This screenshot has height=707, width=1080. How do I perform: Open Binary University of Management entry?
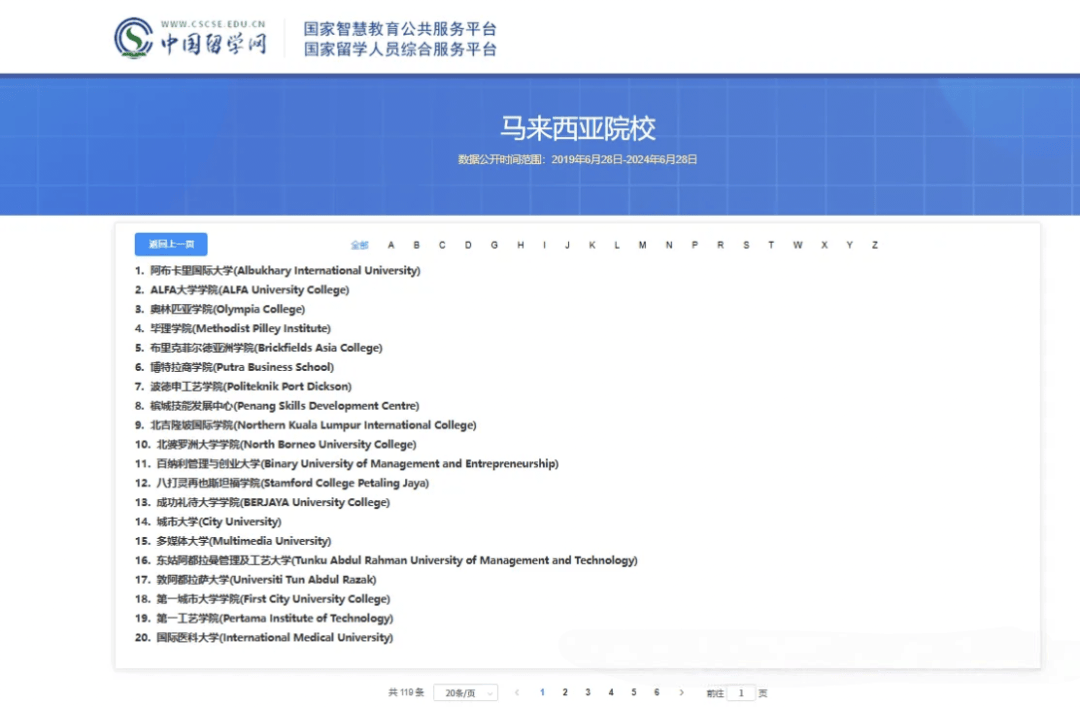pos(357,464)
